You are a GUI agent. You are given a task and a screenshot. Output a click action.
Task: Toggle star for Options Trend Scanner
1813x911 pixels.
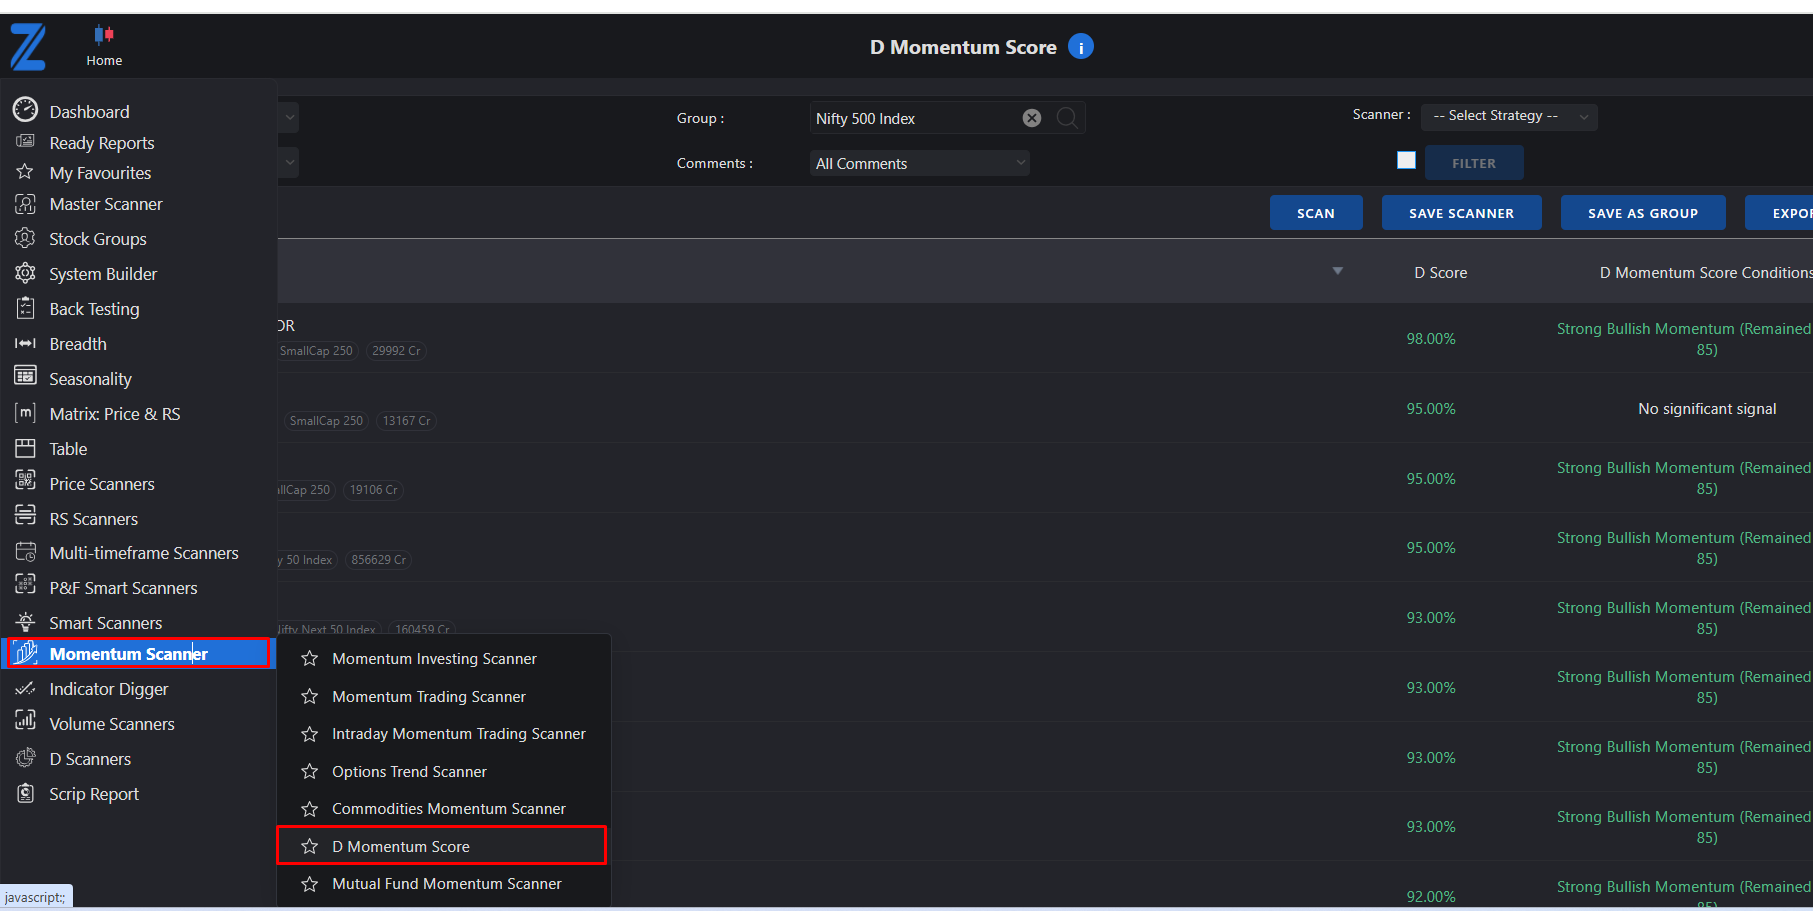click(310, 772)
